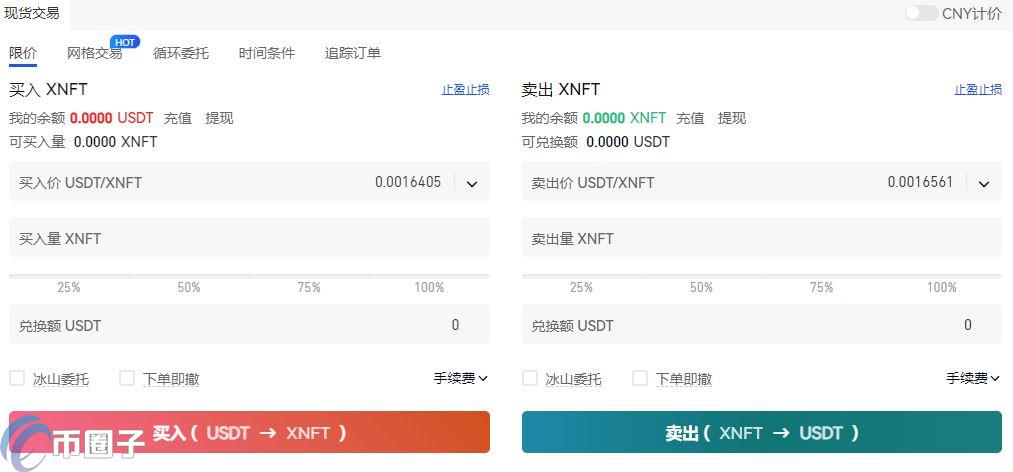Viewport: 1013px width, 472px height.
Task: Click 提现 next to USDT balance
Action: coord(220,118)
